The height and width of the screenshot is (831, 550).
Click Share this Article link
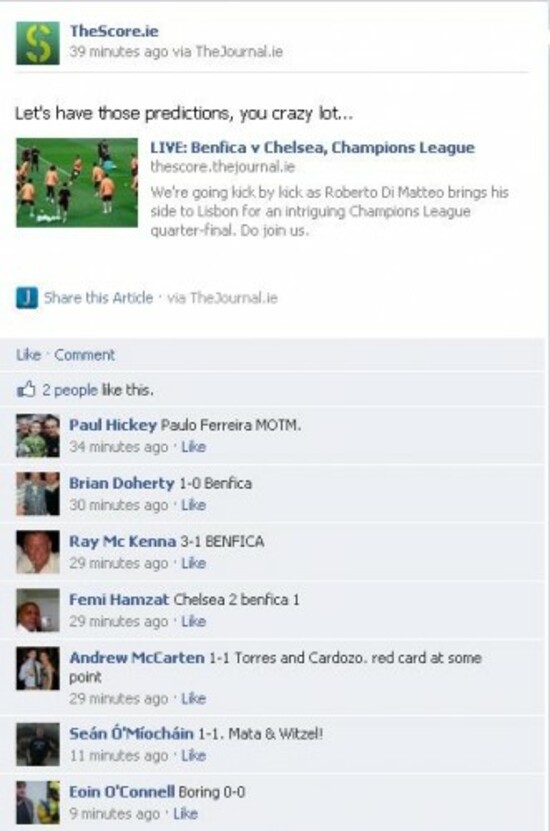pyautogui.click(x=99, y=298)
